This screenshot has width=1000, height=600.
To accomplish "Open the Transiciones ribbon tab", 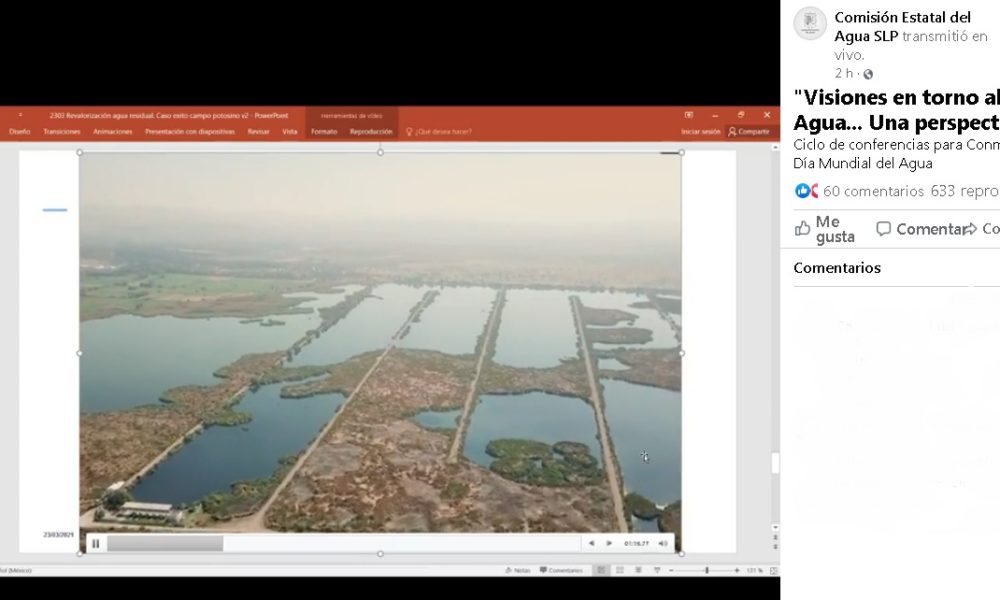I will [x=62, y=132].
